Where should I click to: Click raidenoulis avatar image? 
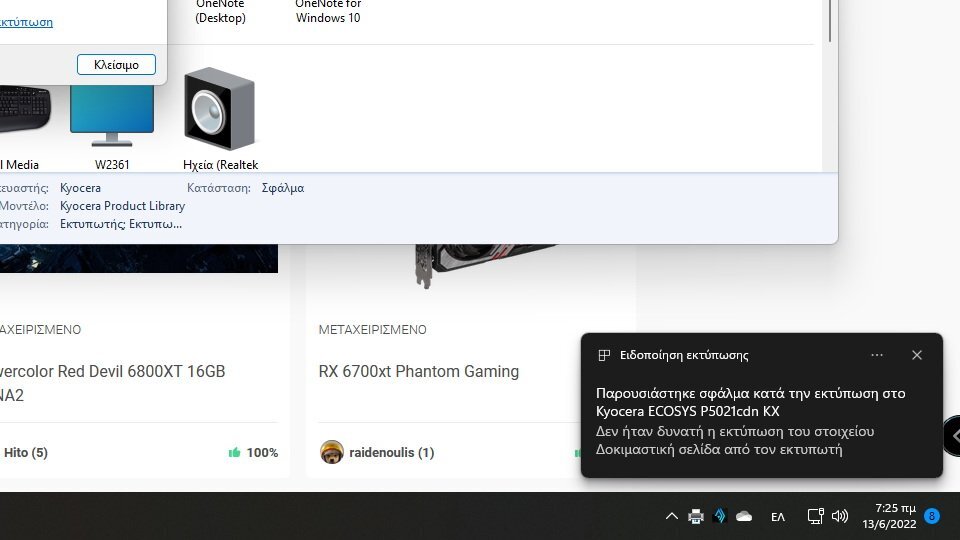coord(332,452)
